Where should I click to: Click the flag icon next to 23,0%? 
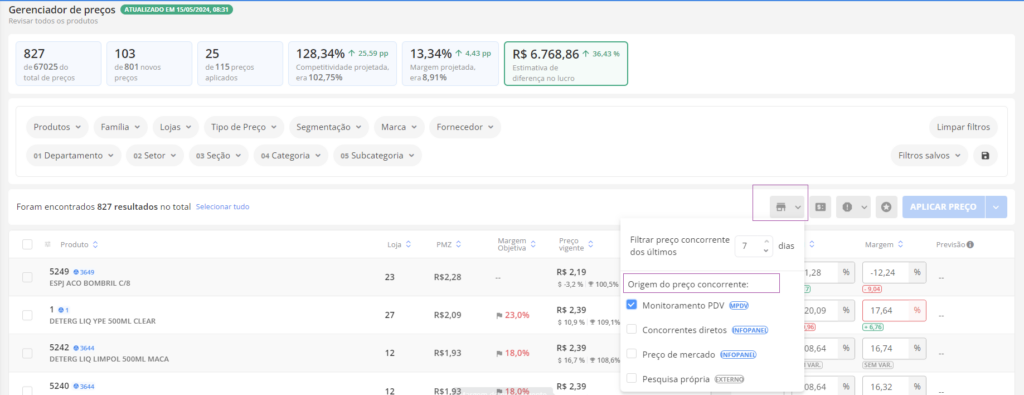(x=500, y=315)
